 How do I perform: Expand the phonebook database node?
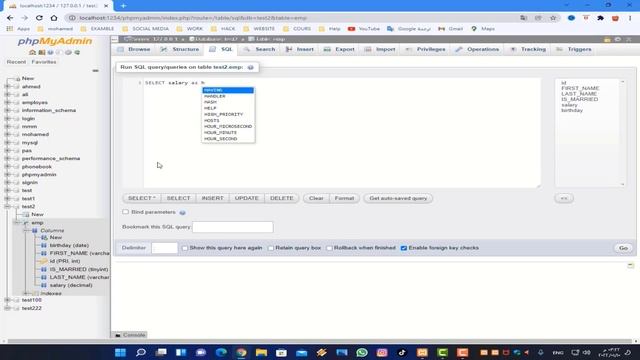7,167
